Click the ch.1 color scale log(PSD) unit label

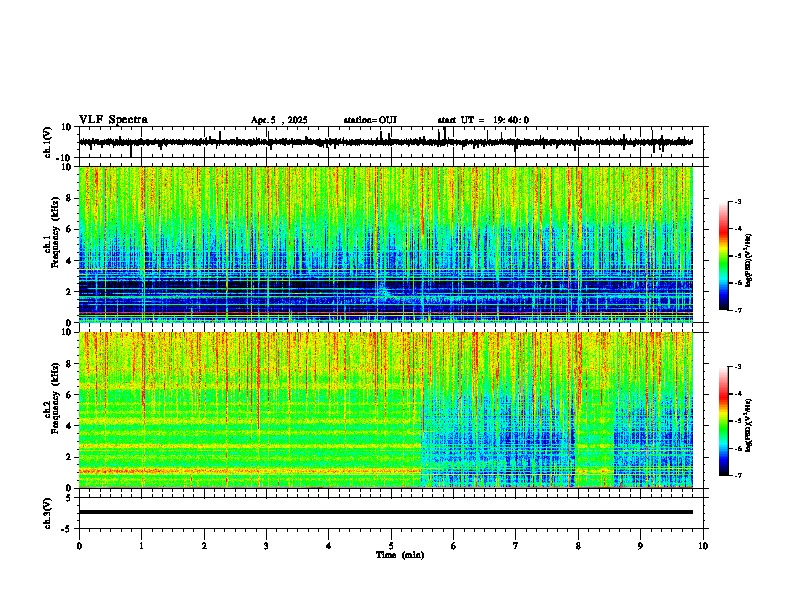tap(749, 260)
